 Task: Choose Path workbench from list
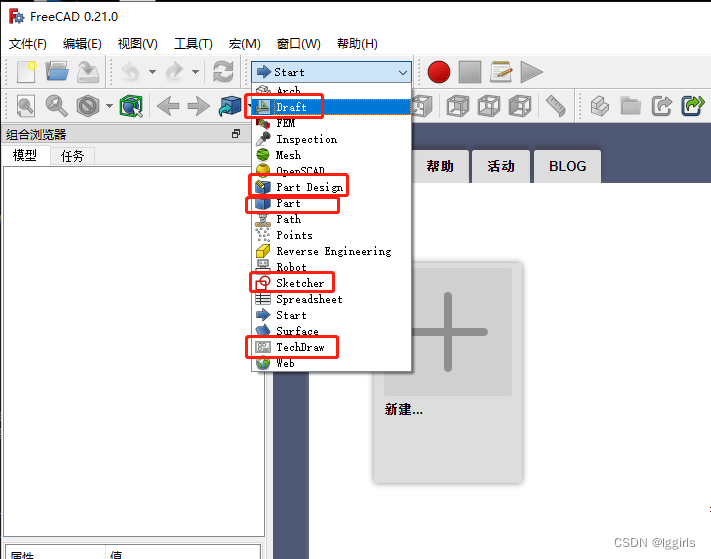pyautogui.click(x=331, y=219)
